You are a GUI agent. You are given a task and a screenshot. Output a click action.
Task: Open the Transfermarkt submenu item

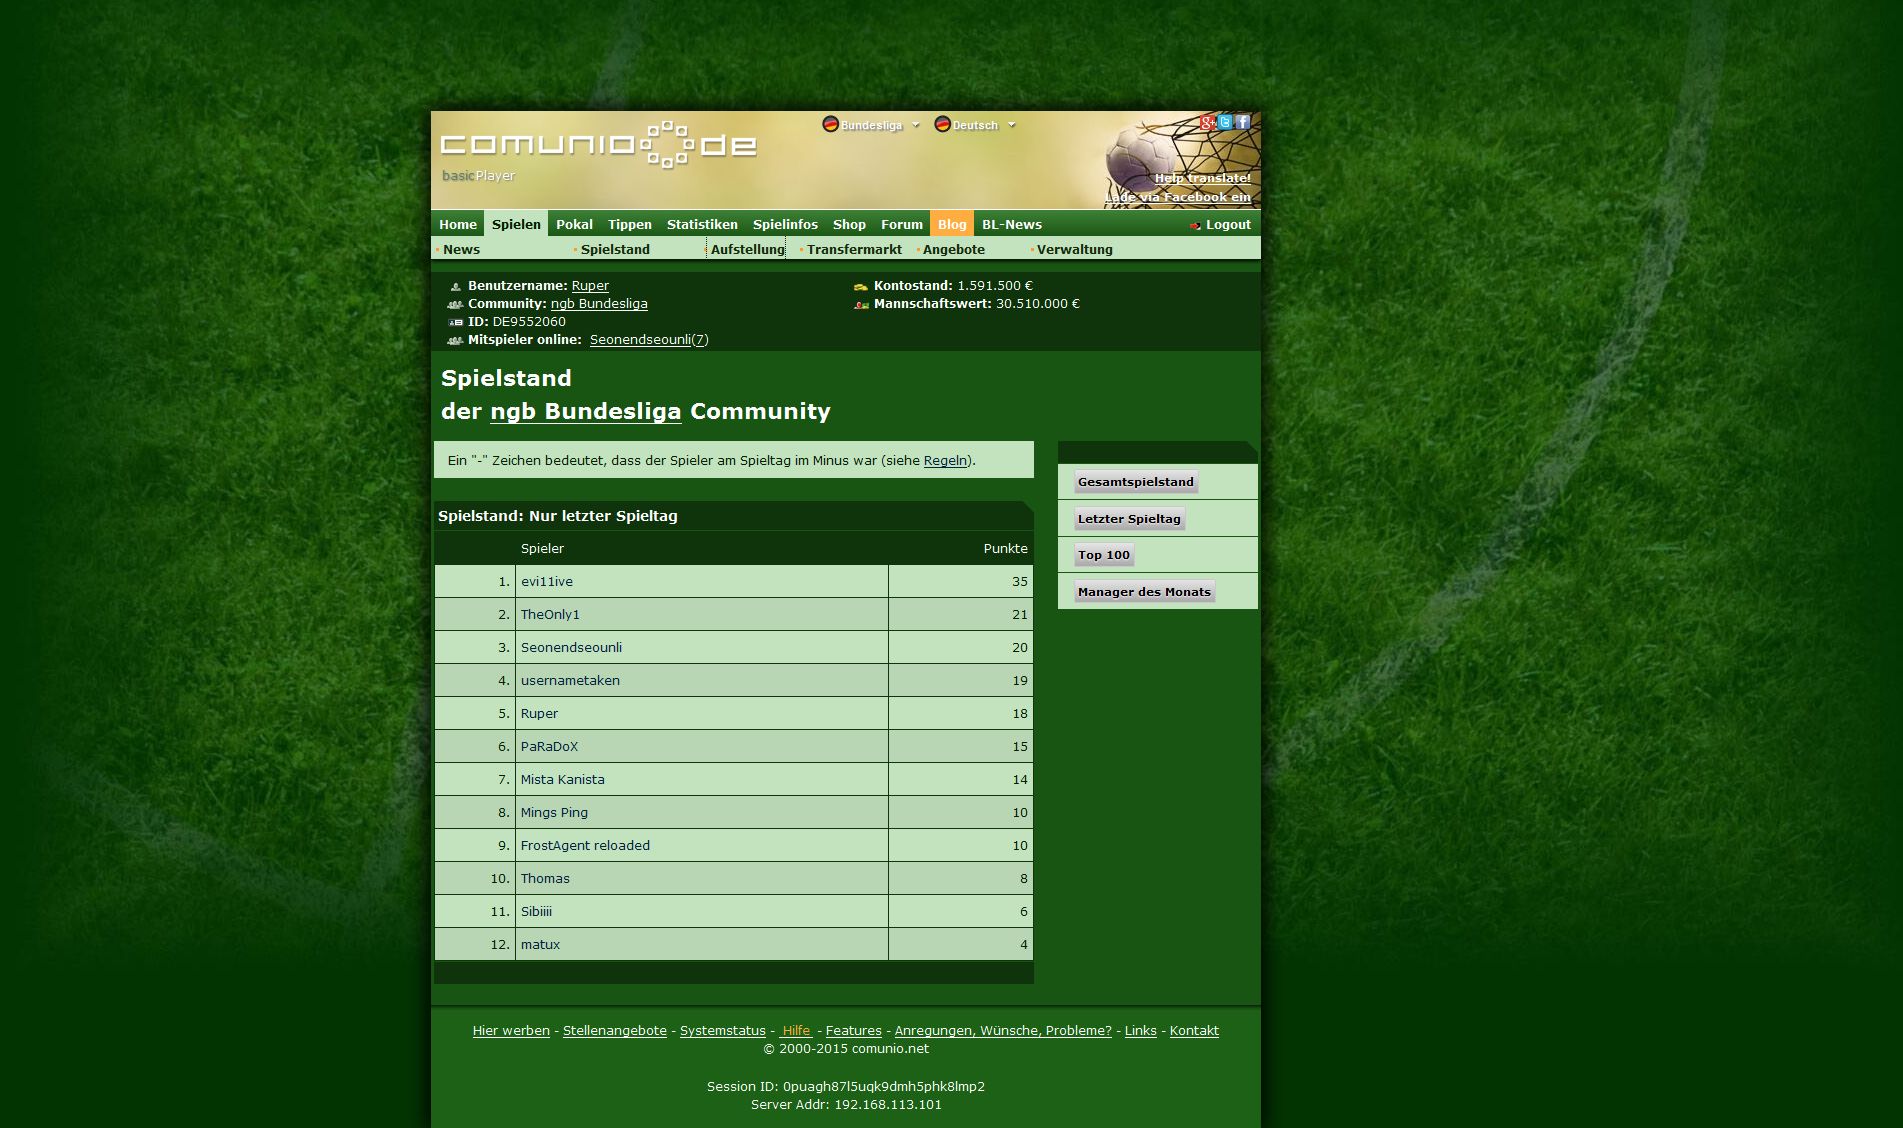click(x=854, y=249)
